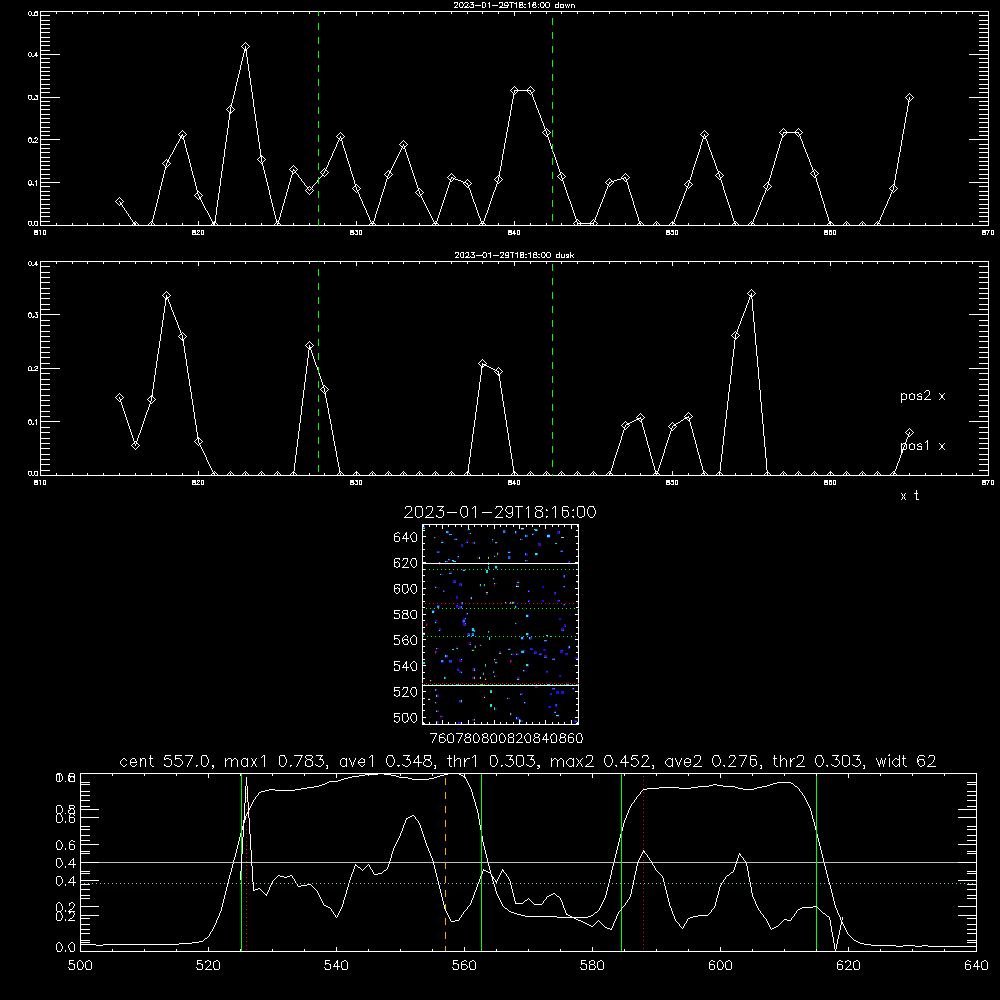Click the image y-axis label 540
Image resolution: width=1000 pixels, height=1000 pixels.
[x=406, y=666]
